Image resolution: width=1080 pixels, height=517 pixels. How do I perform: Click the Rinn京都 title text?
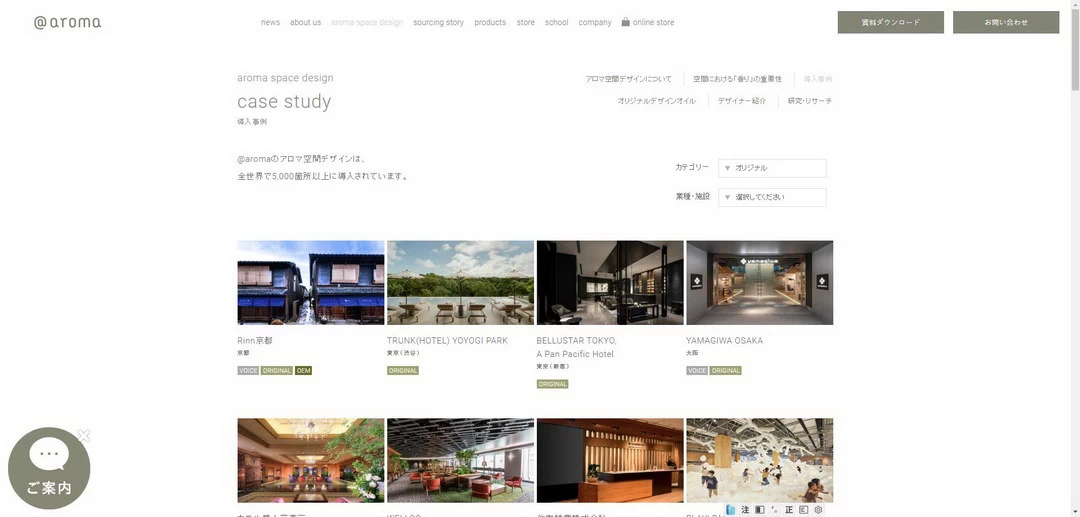255,341
